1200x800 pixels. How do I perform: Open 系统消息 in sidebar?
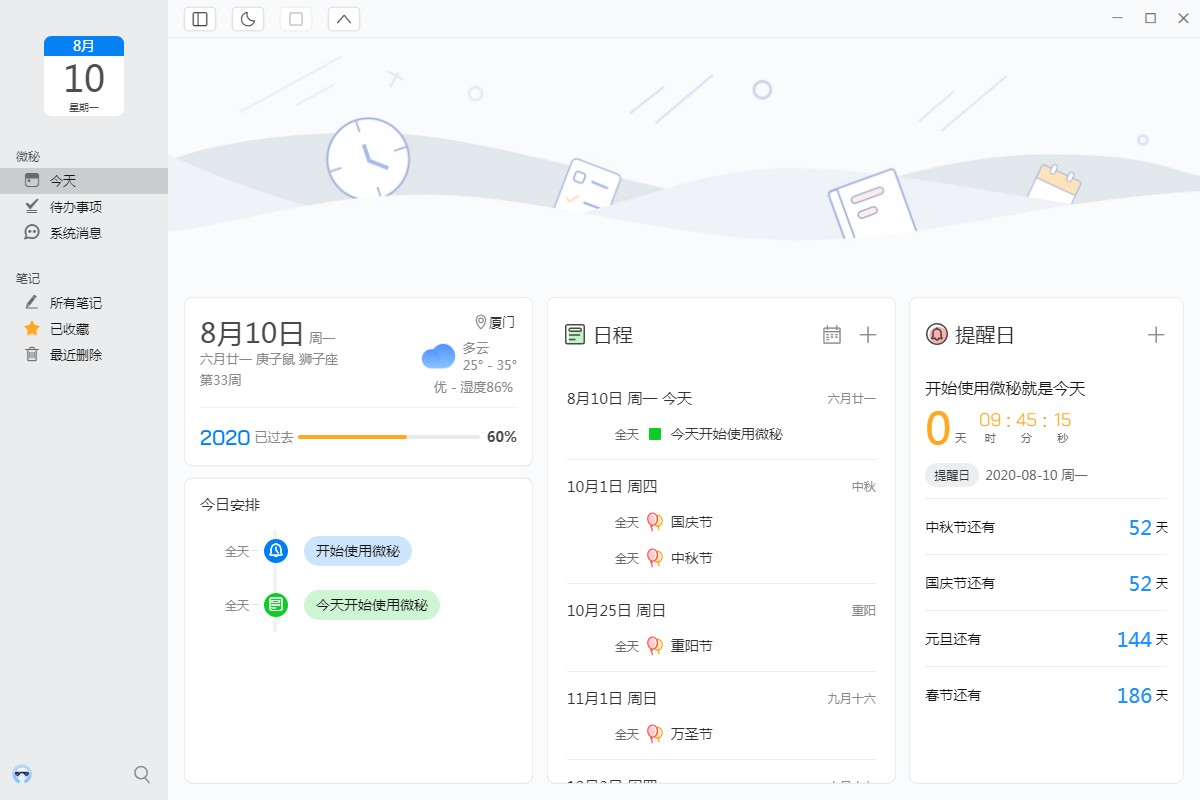coord(76,233)
